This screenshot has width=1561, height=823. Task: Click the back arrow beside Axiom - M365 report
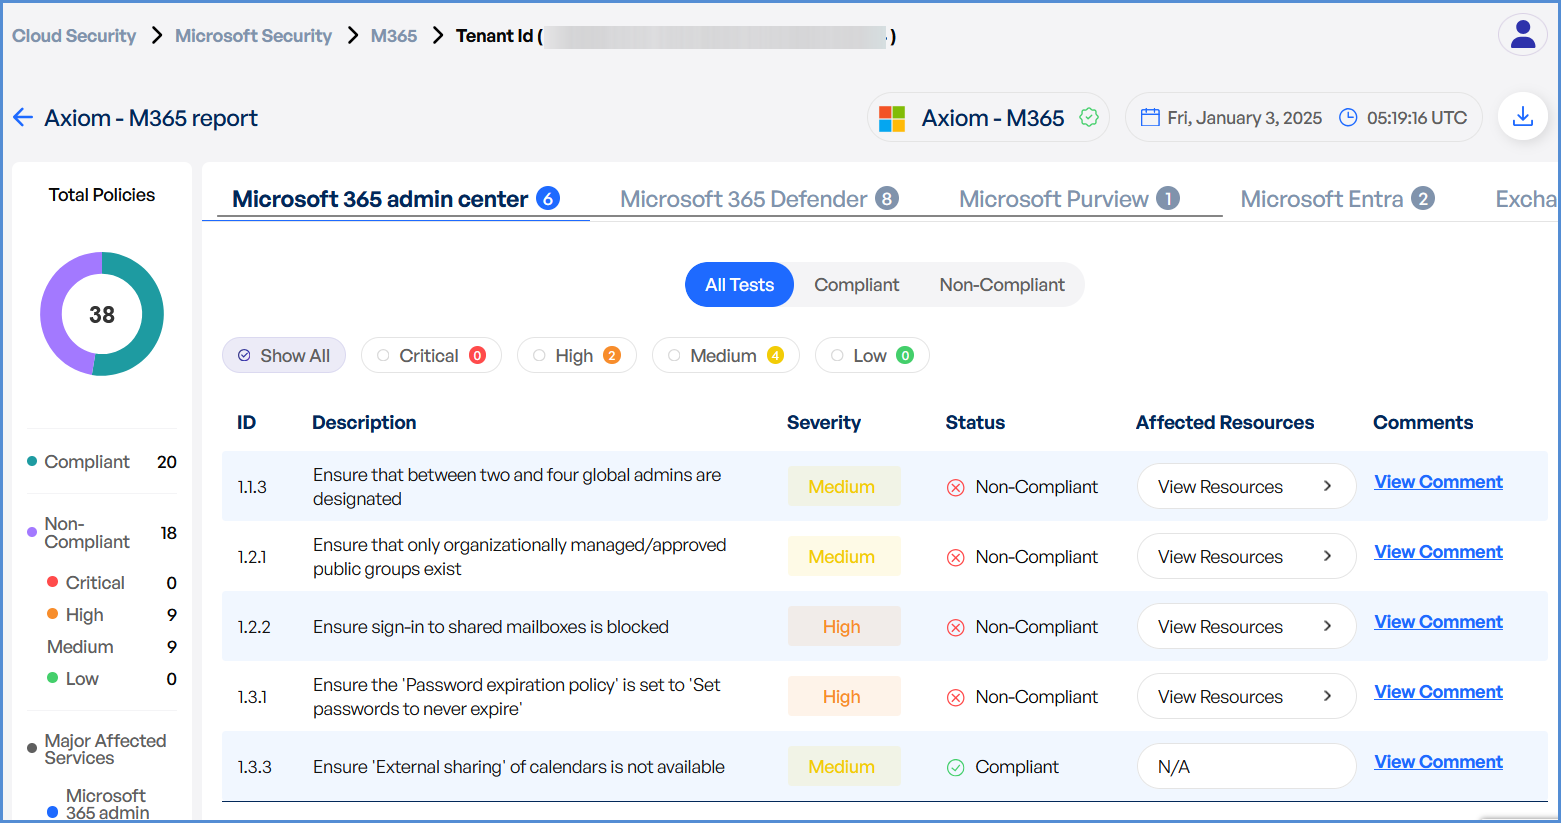pos(23,118)
